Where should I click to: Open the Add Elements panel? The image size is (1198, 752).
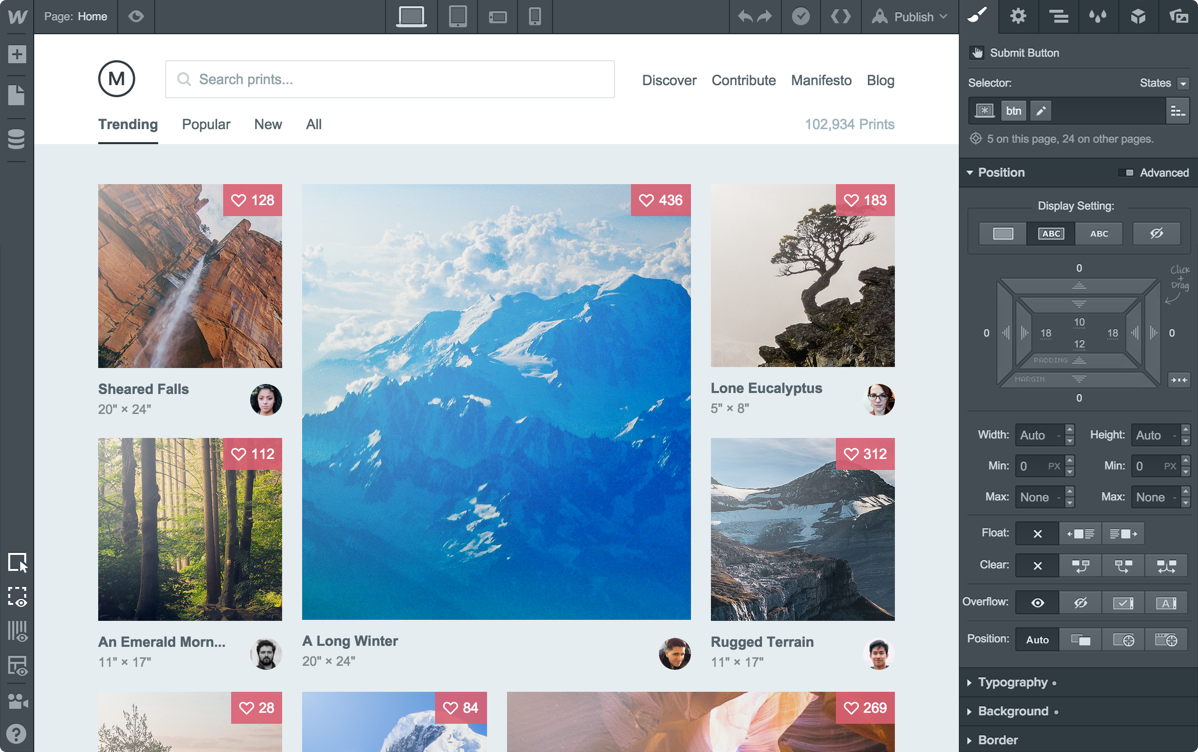(x=16, y=55)
